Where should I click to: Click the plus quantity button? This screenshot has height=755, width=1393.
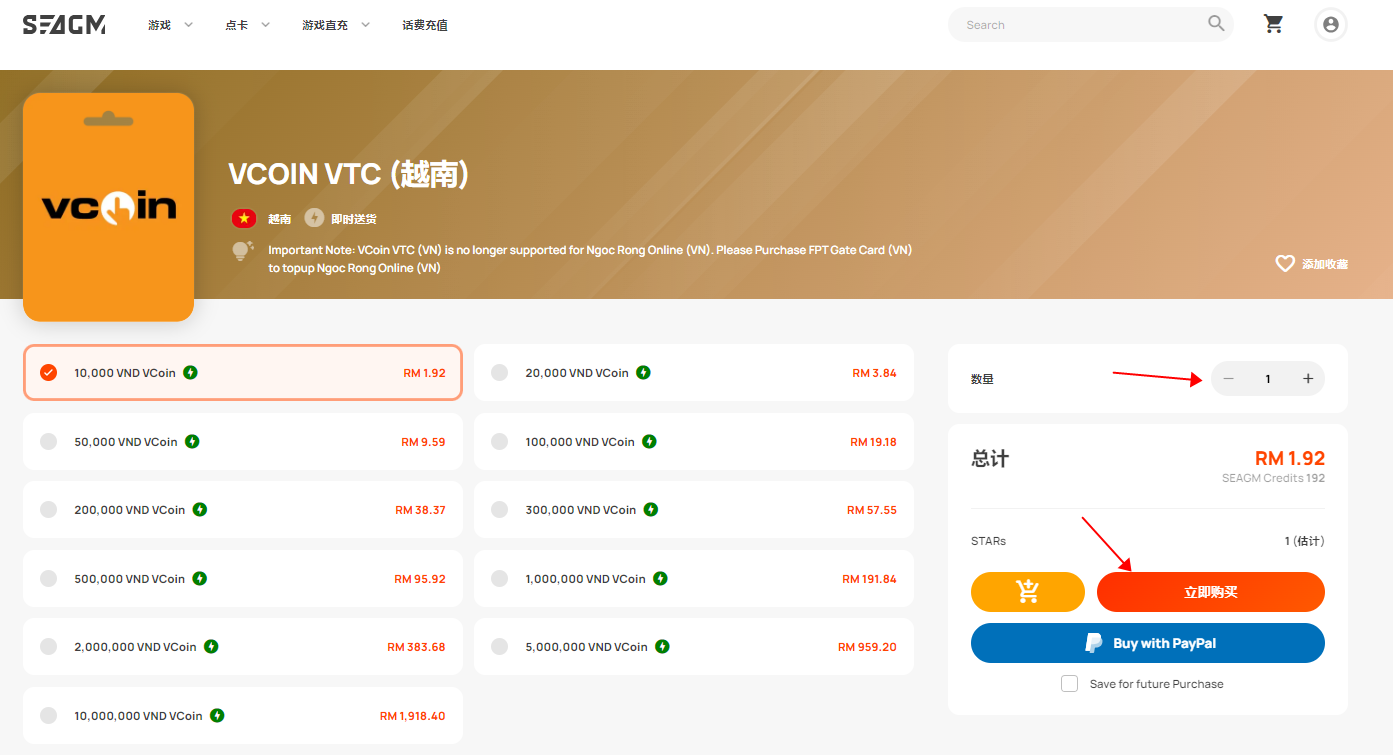pyautogui.click(x=1307, y=379)
